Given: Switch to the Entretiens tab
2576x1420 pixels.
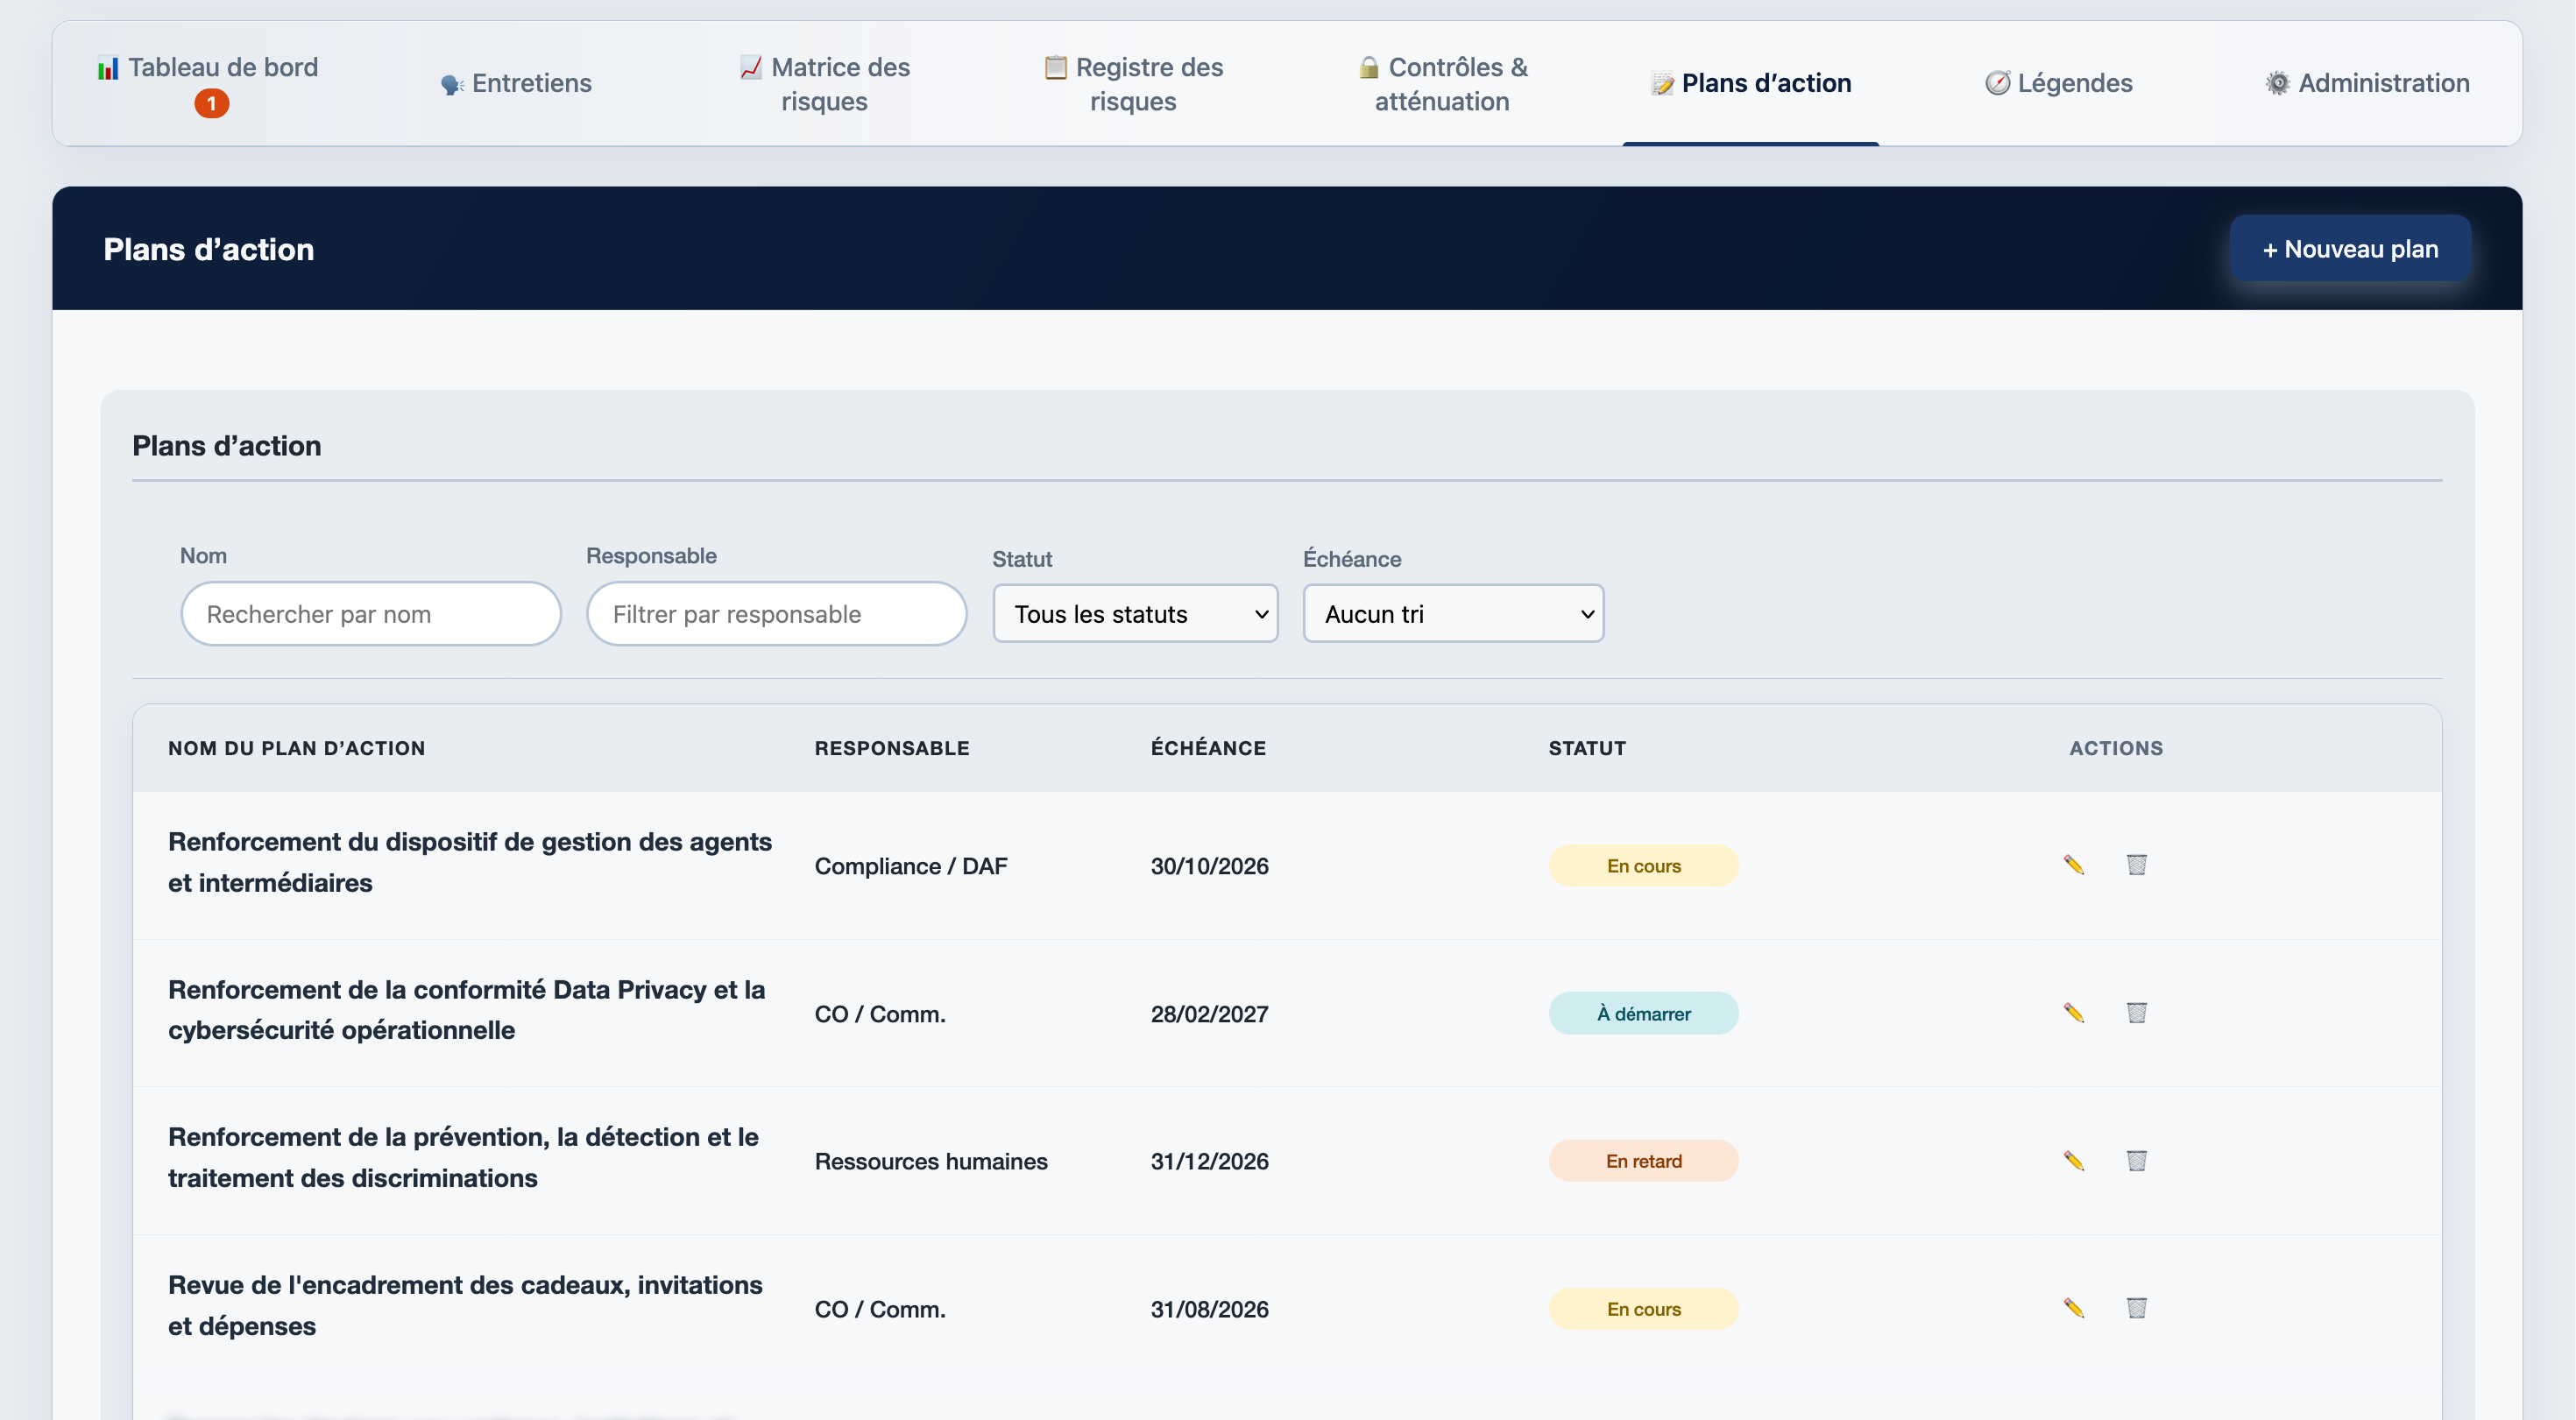Looking at the screenshot, I should [x=516, y=84].
